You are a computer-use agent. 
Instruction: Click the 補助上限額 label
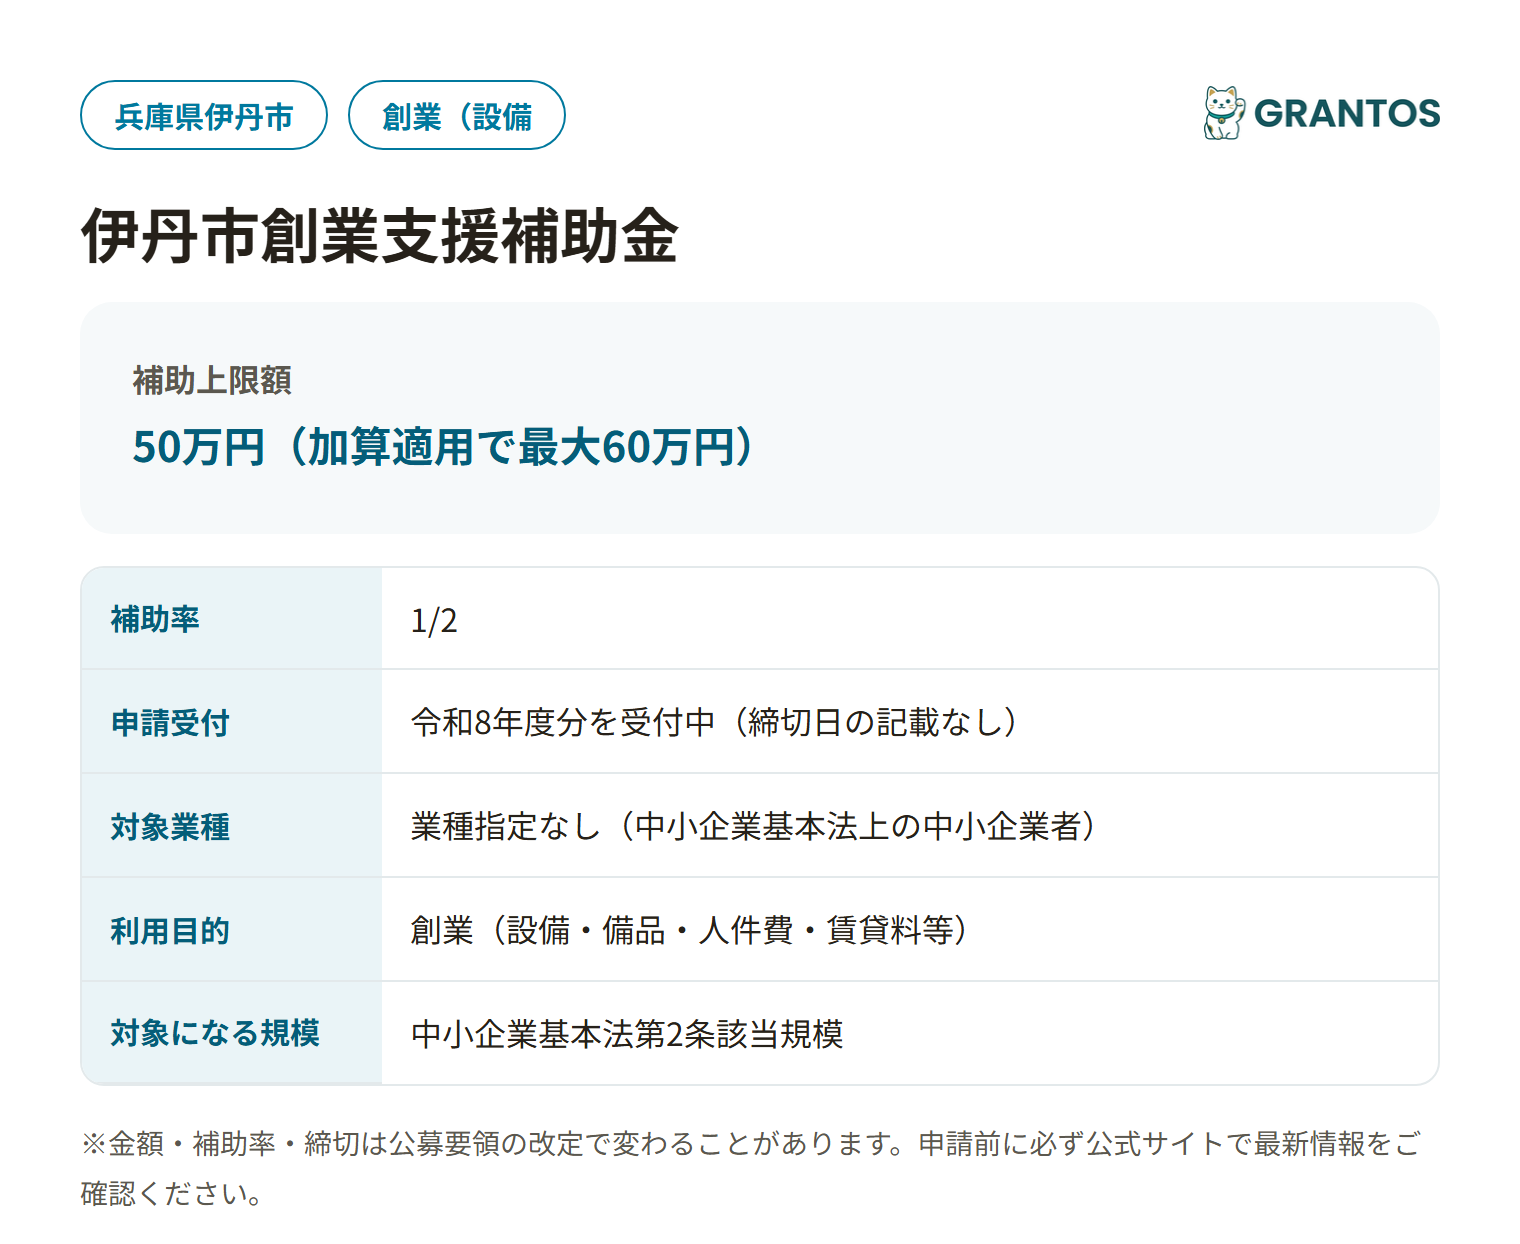(x=212, y=380)
